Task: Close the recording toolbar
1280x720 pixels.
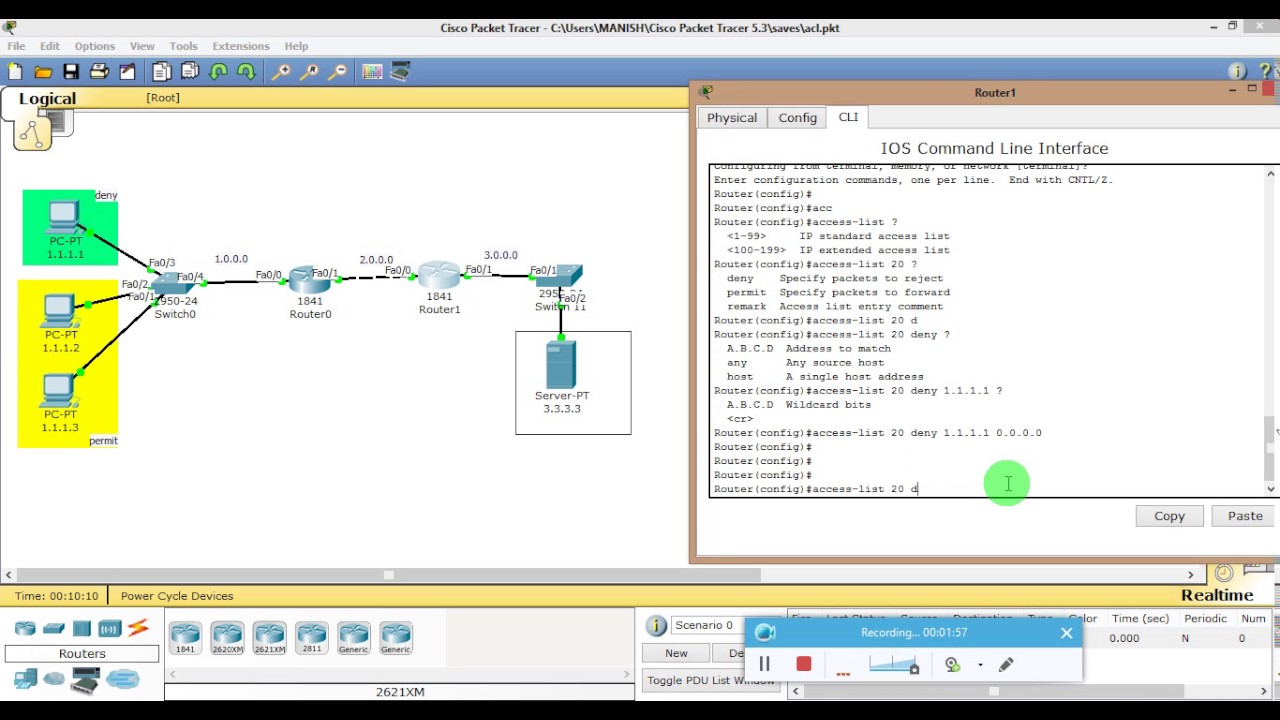Action: tap(1066, 633)
